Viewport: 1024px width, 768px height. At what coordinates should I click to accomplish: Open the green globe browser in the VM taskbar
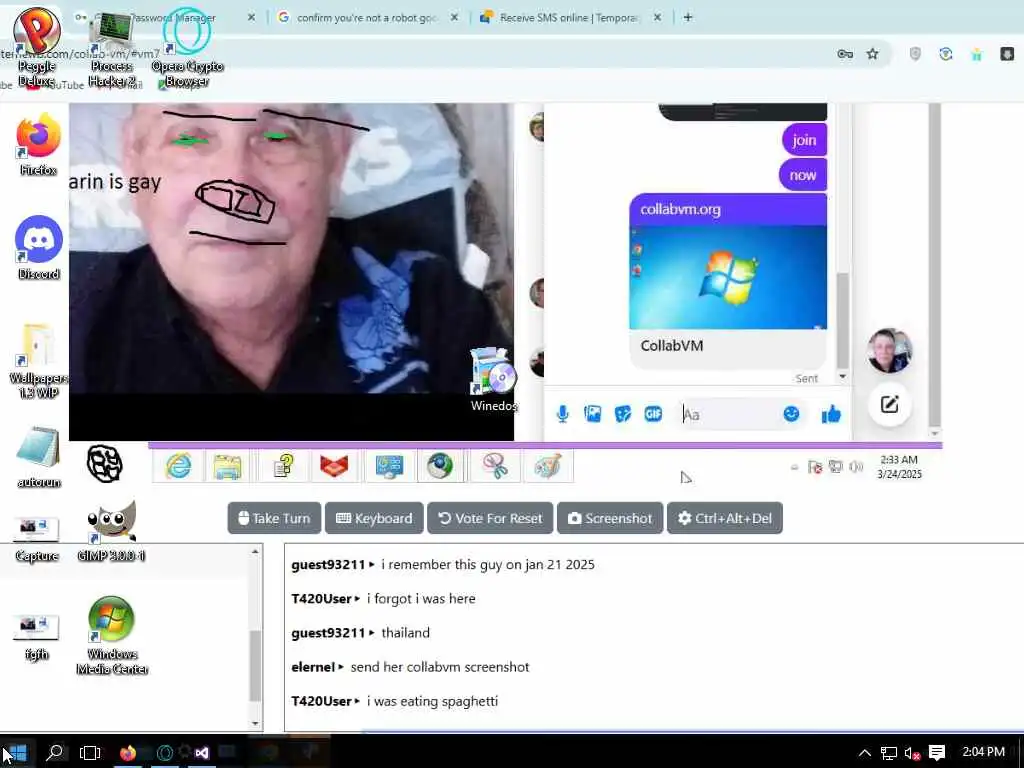(440, 466)
